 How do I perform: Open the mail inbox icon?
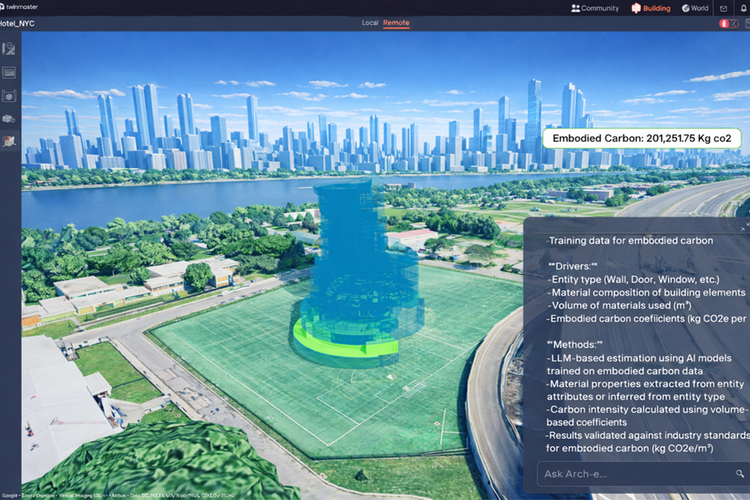click(723, 8)
